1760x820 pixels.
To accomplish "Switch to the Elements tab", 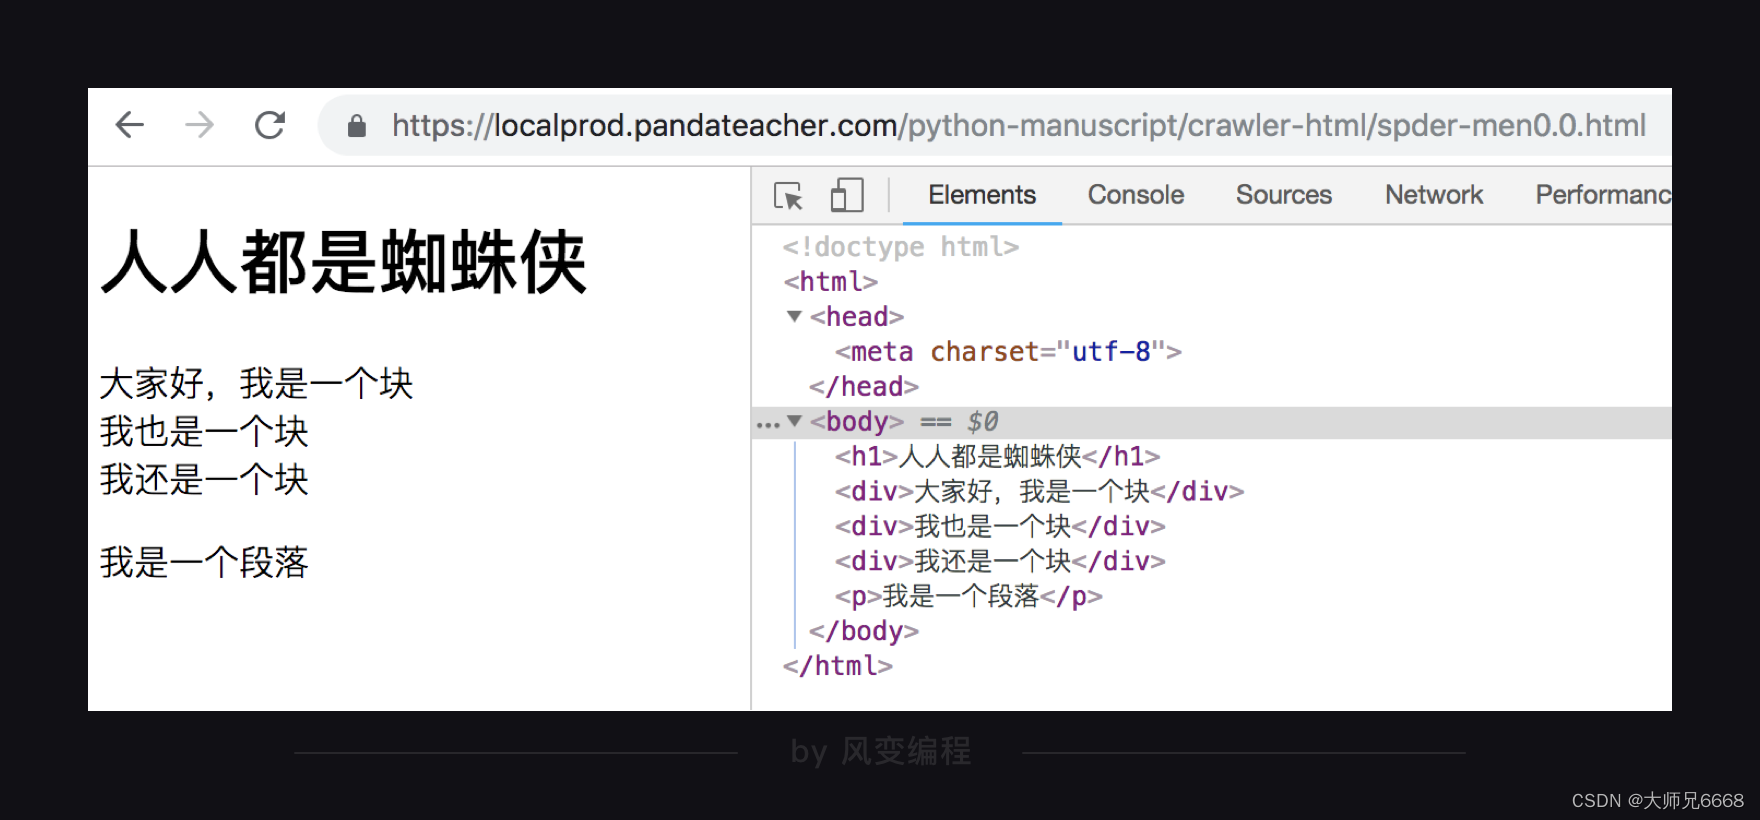I will click(982, 195).
